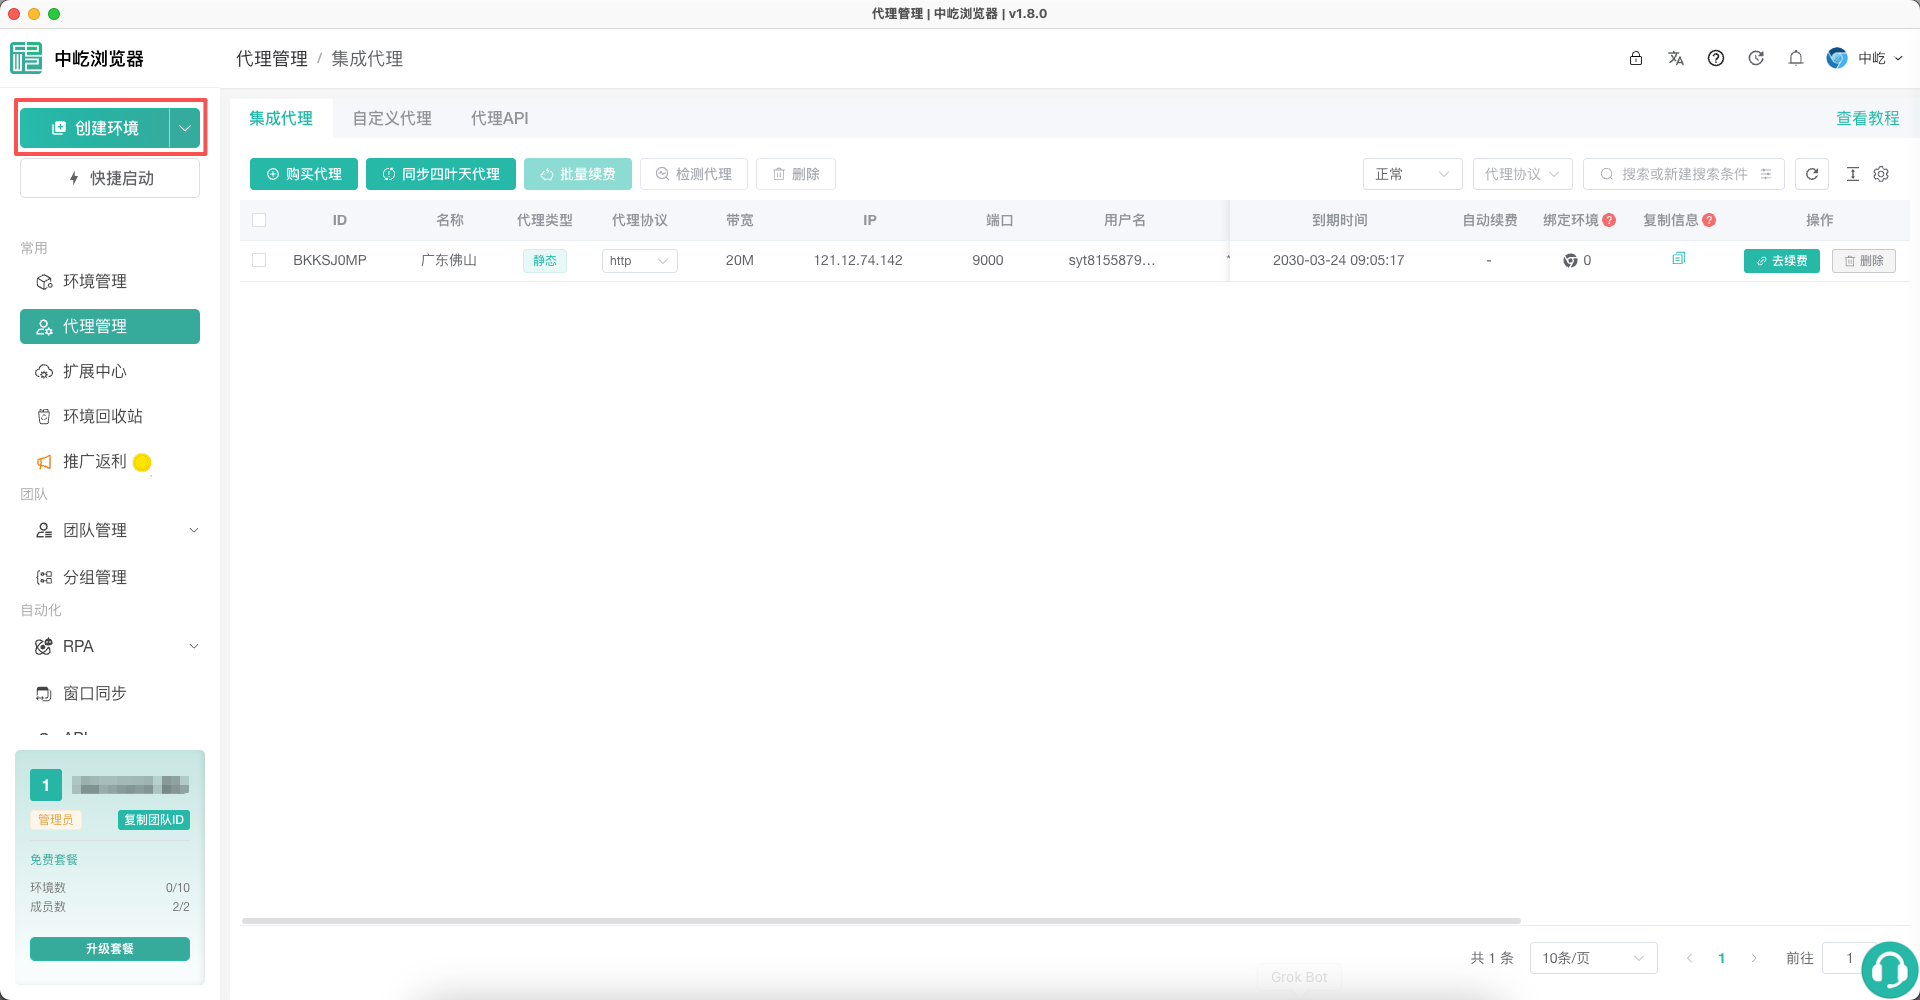Switch to the 代理API tab
This screenshot has width=1920, height=1000.
[x=499, y=118]
